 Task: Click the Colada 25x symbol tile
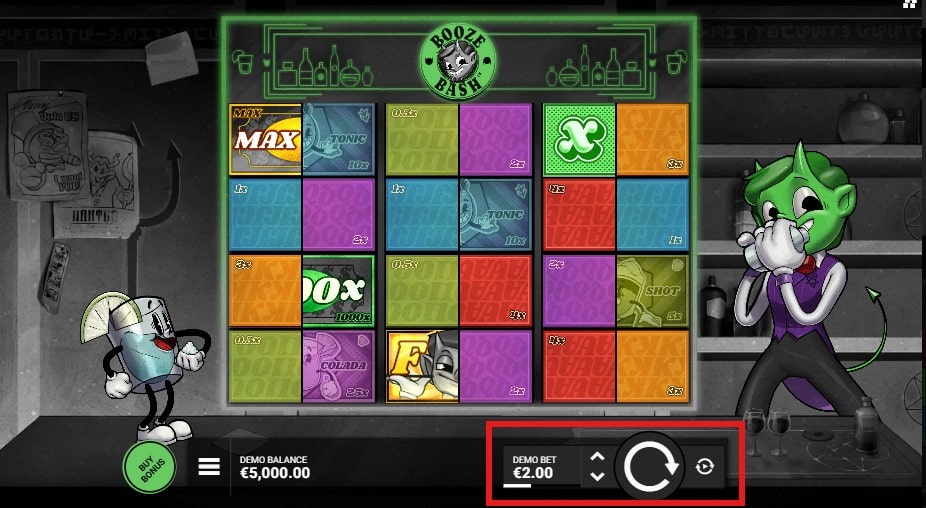[x=338, y=366]
